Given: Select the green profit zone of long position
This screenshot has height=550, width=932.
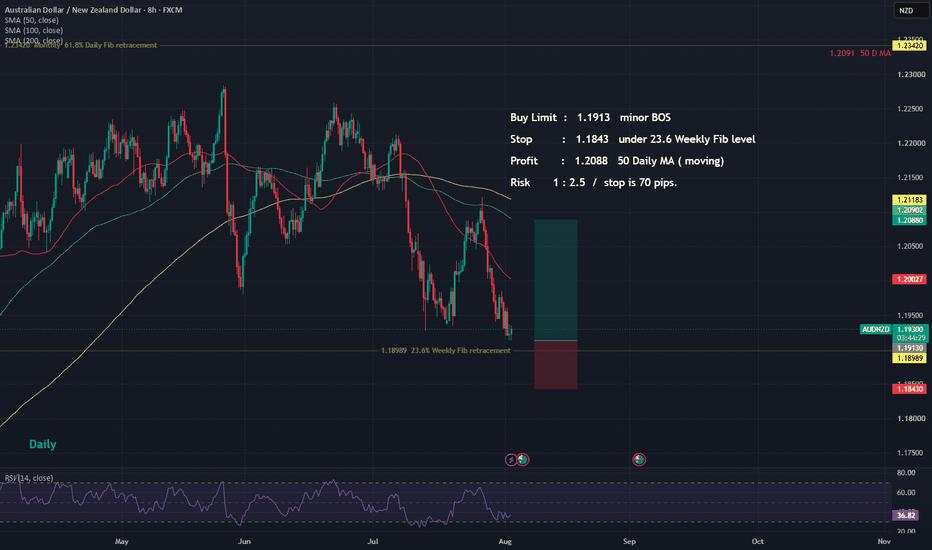Looking at the screenshot, I should [556, 280].
